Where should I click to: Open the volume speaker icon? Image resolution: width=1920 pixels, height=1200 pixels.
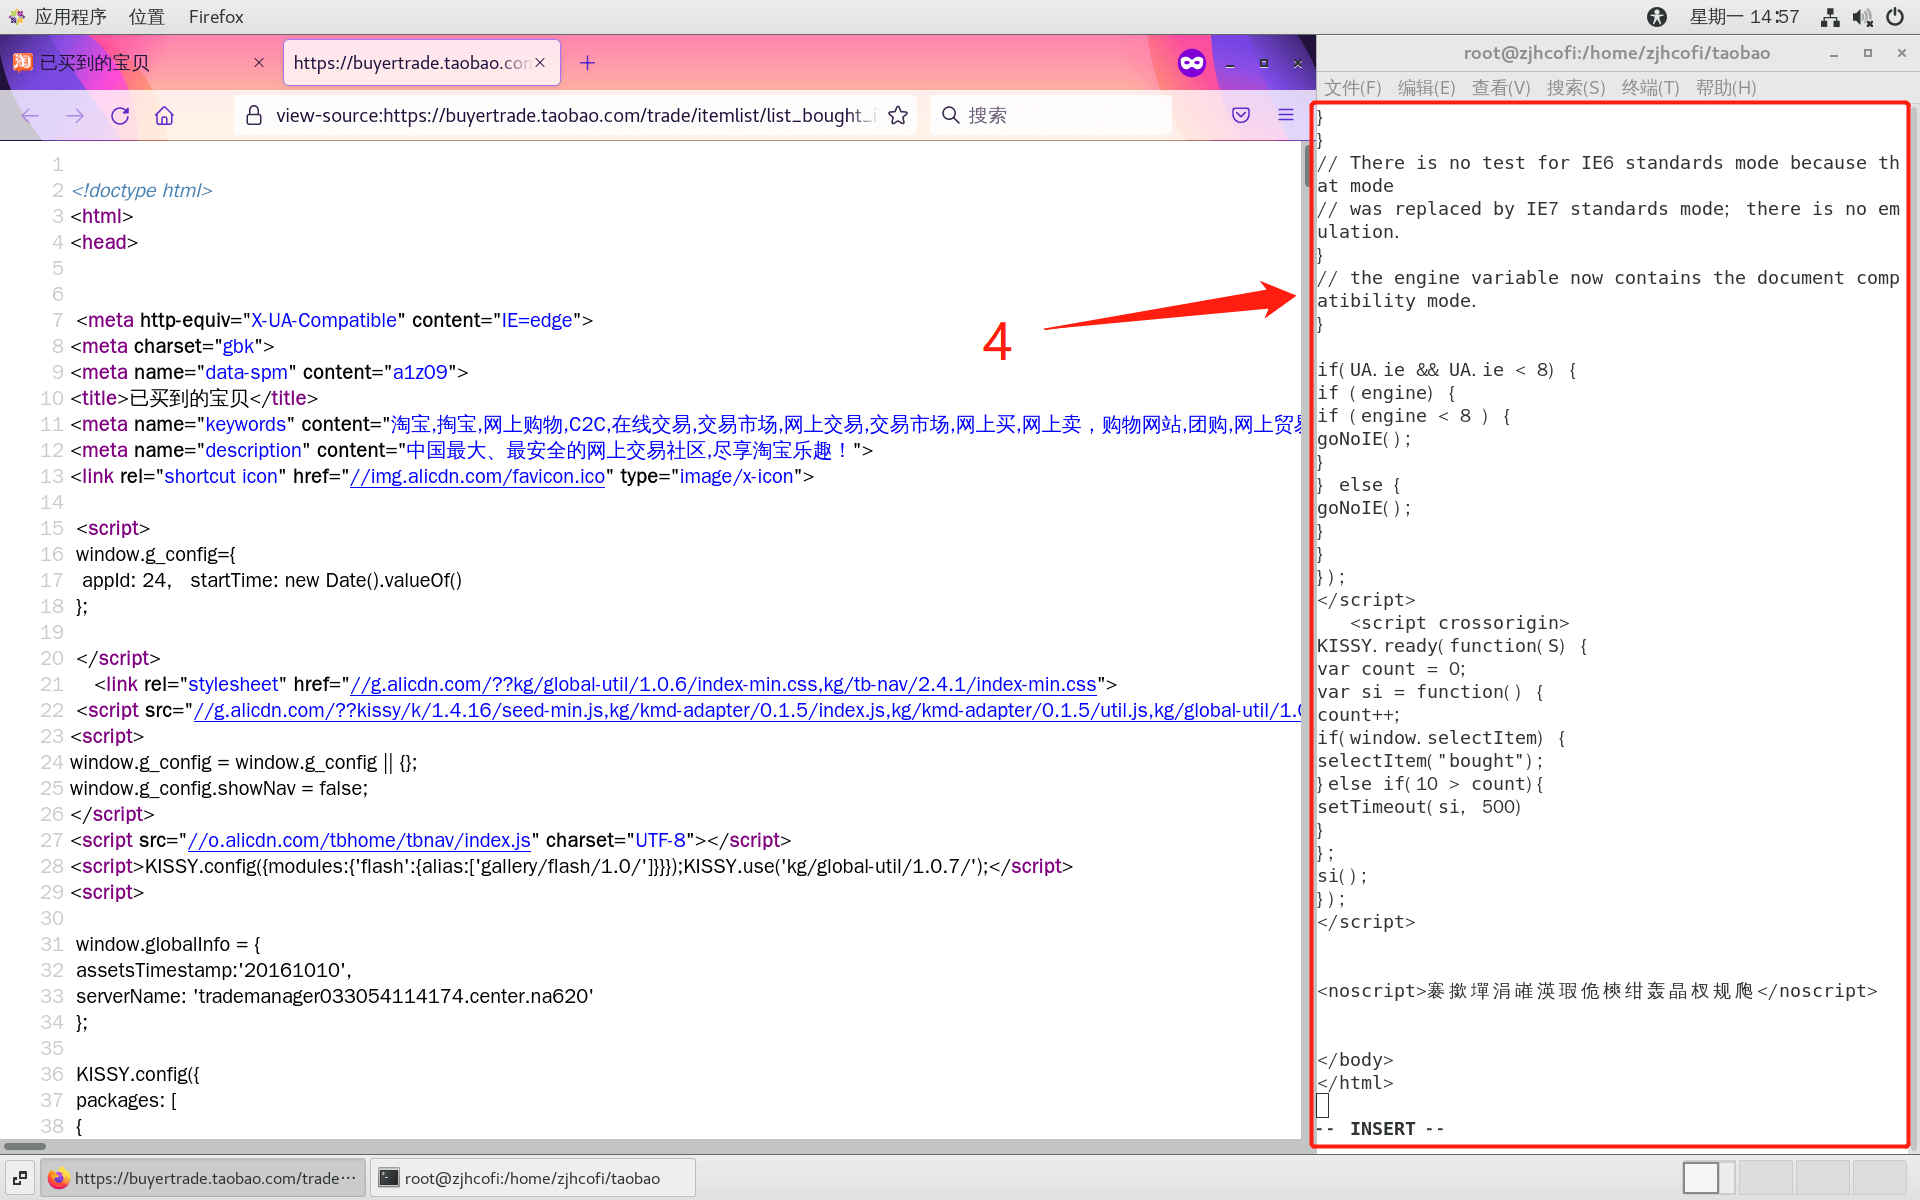[1862, 17]
